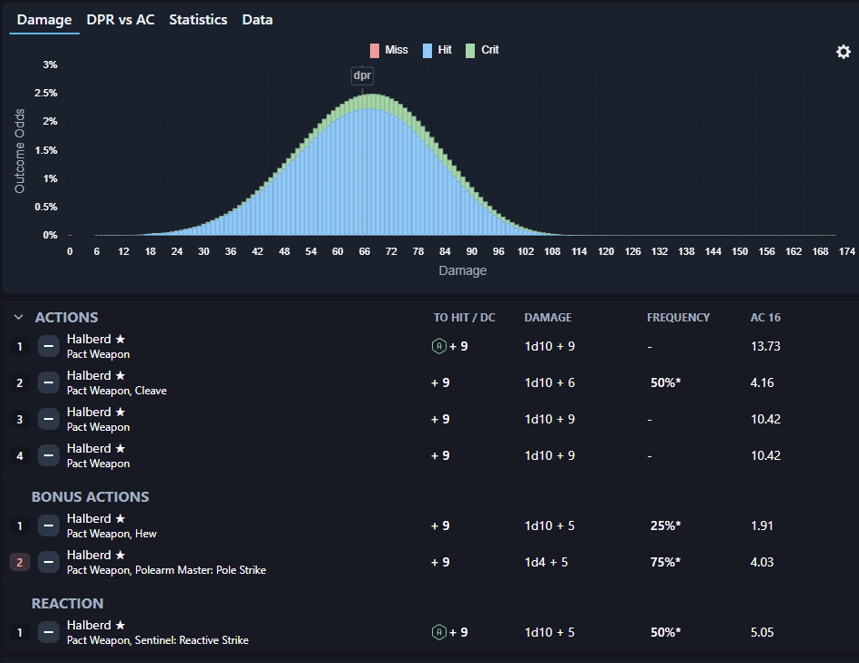This screenshot has width=859, height=663.
Task: Click minus button on Hew bonus action
Action: pos(48,526)
